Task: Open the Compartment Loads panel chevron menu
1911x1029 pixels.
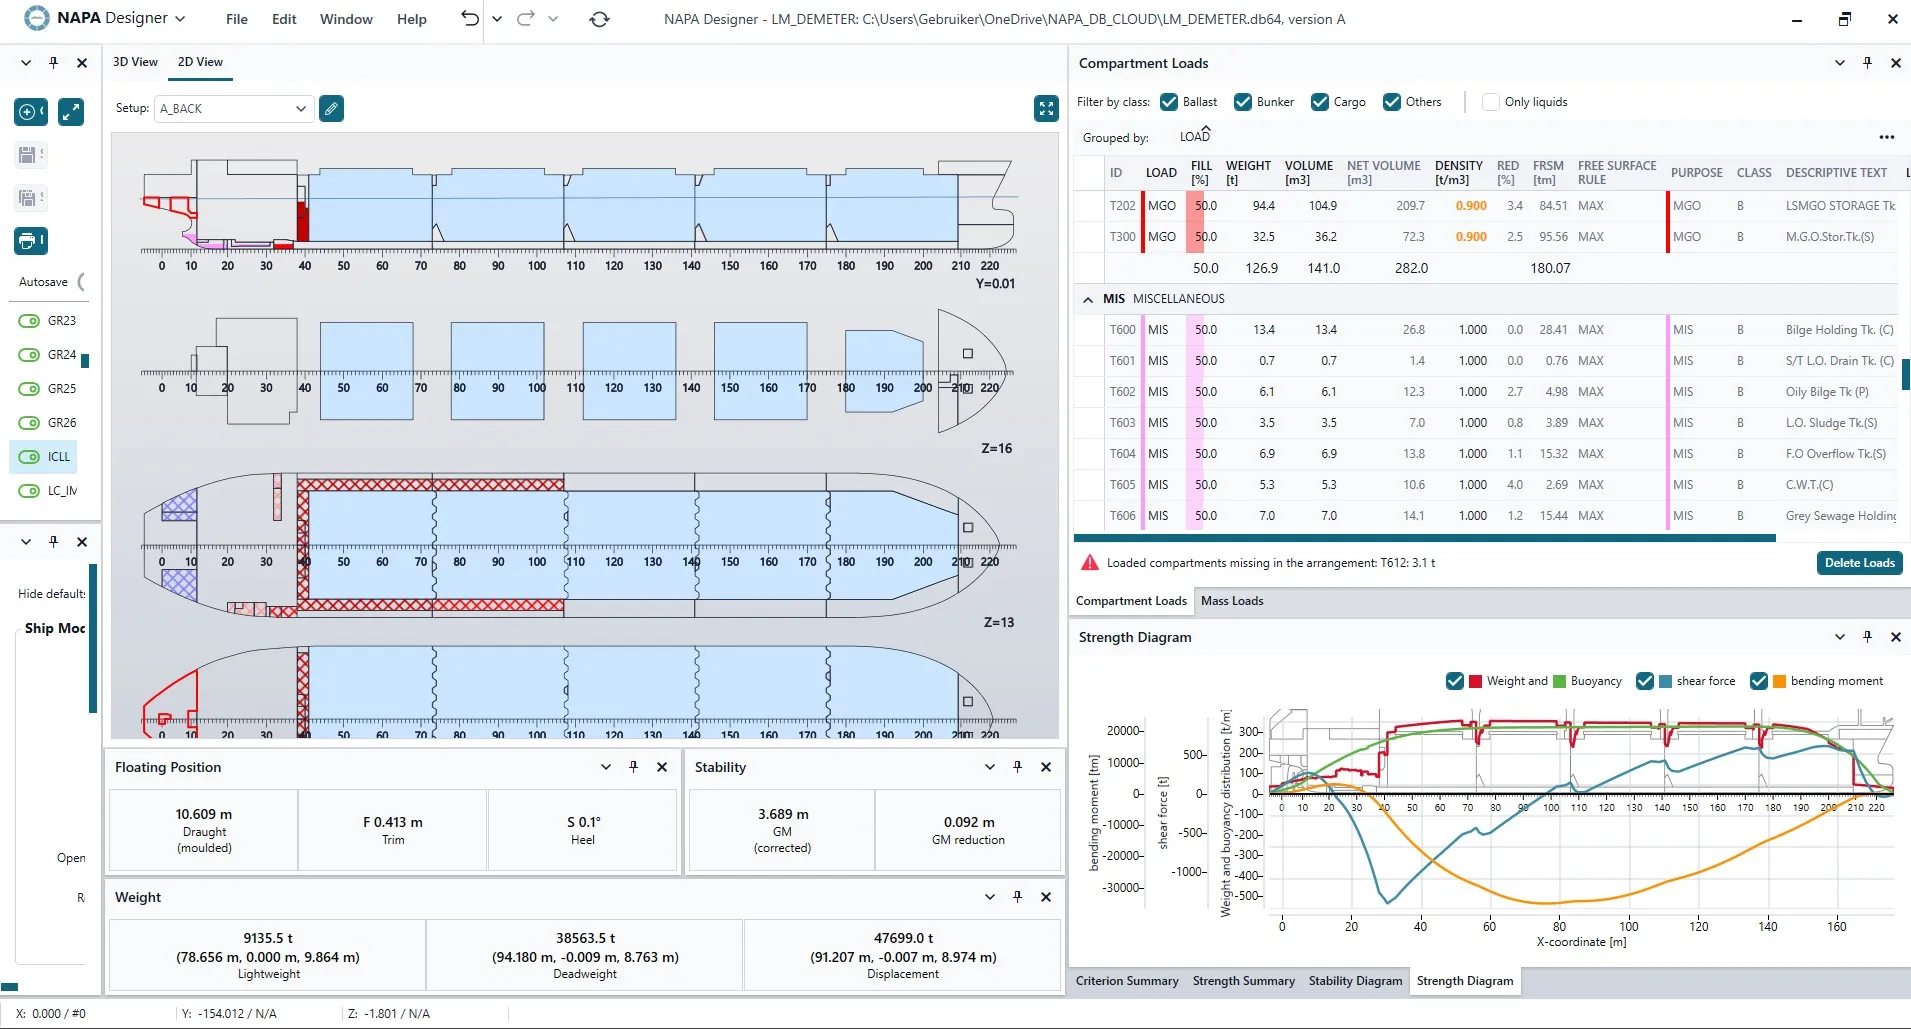Action: point(1839,63)
